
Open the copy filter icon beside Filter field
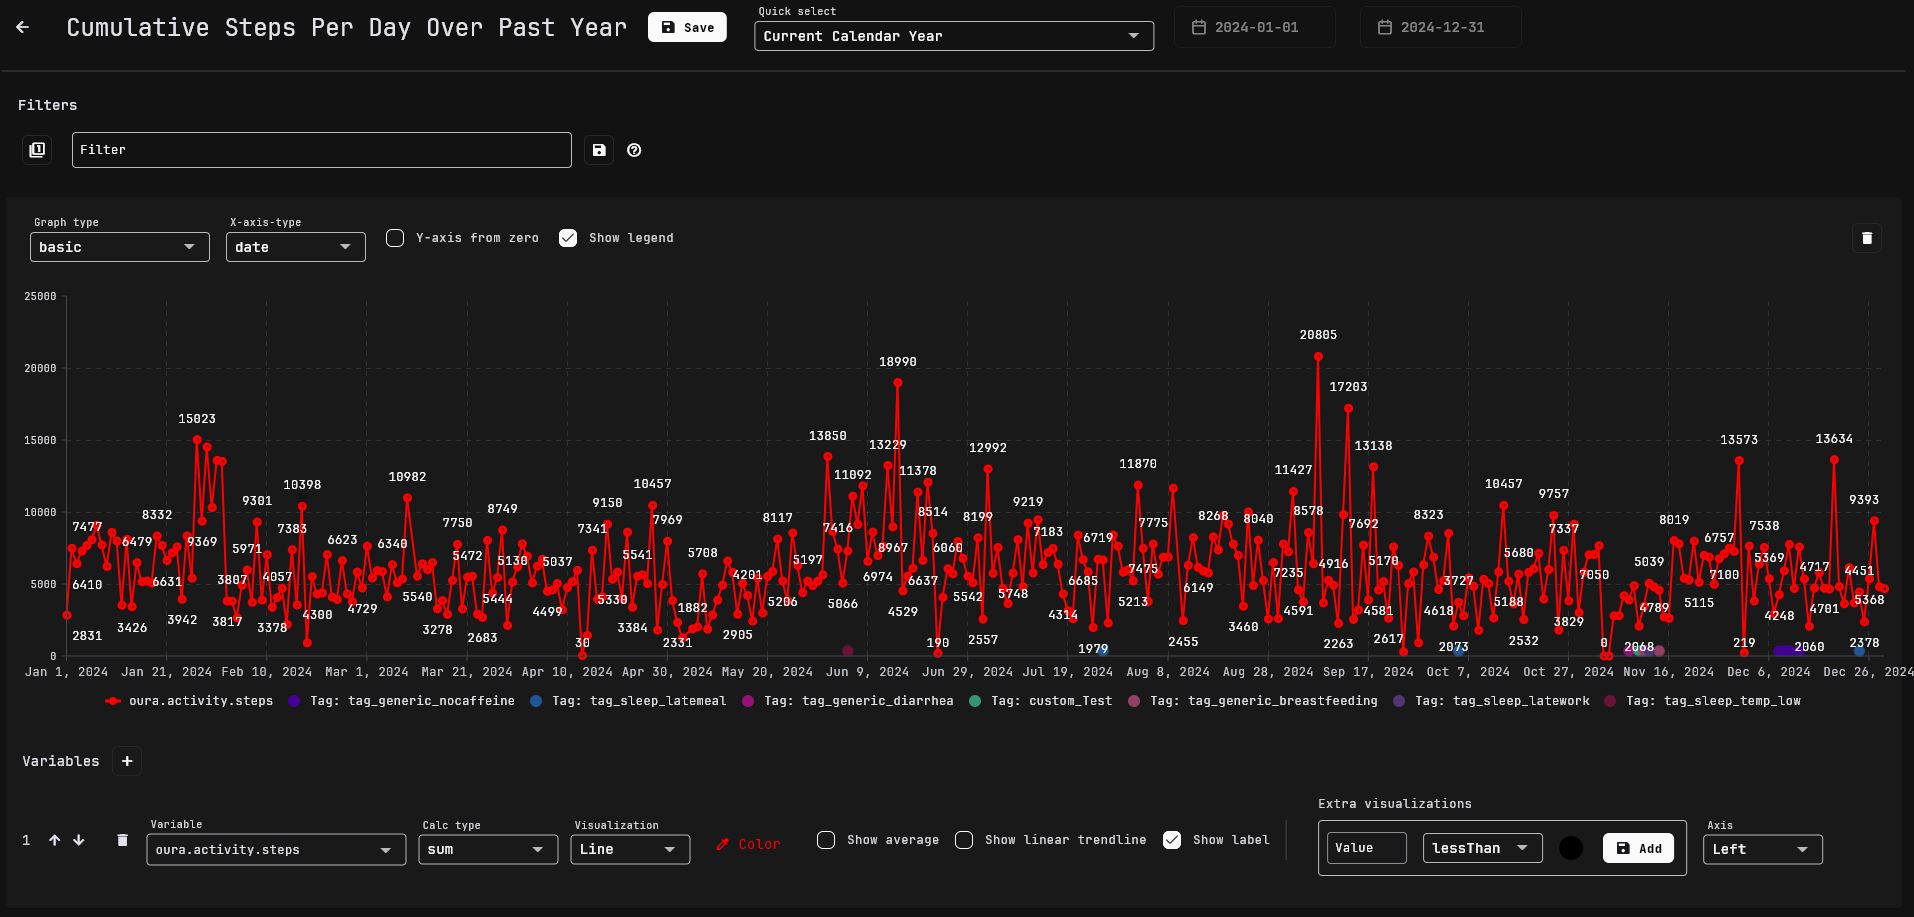click(x=37, y=149)
